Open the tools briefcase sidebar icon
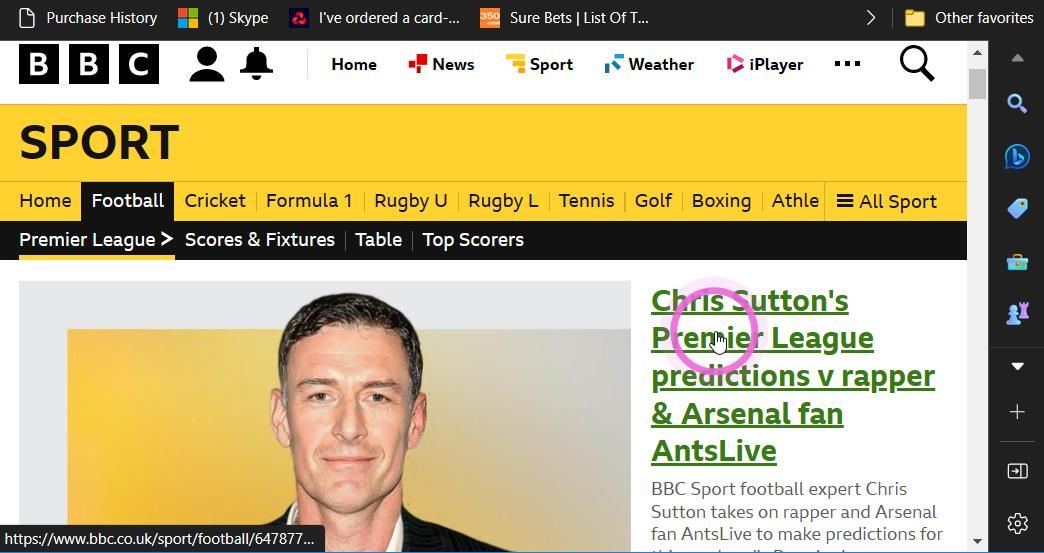 coord(1017,262)
